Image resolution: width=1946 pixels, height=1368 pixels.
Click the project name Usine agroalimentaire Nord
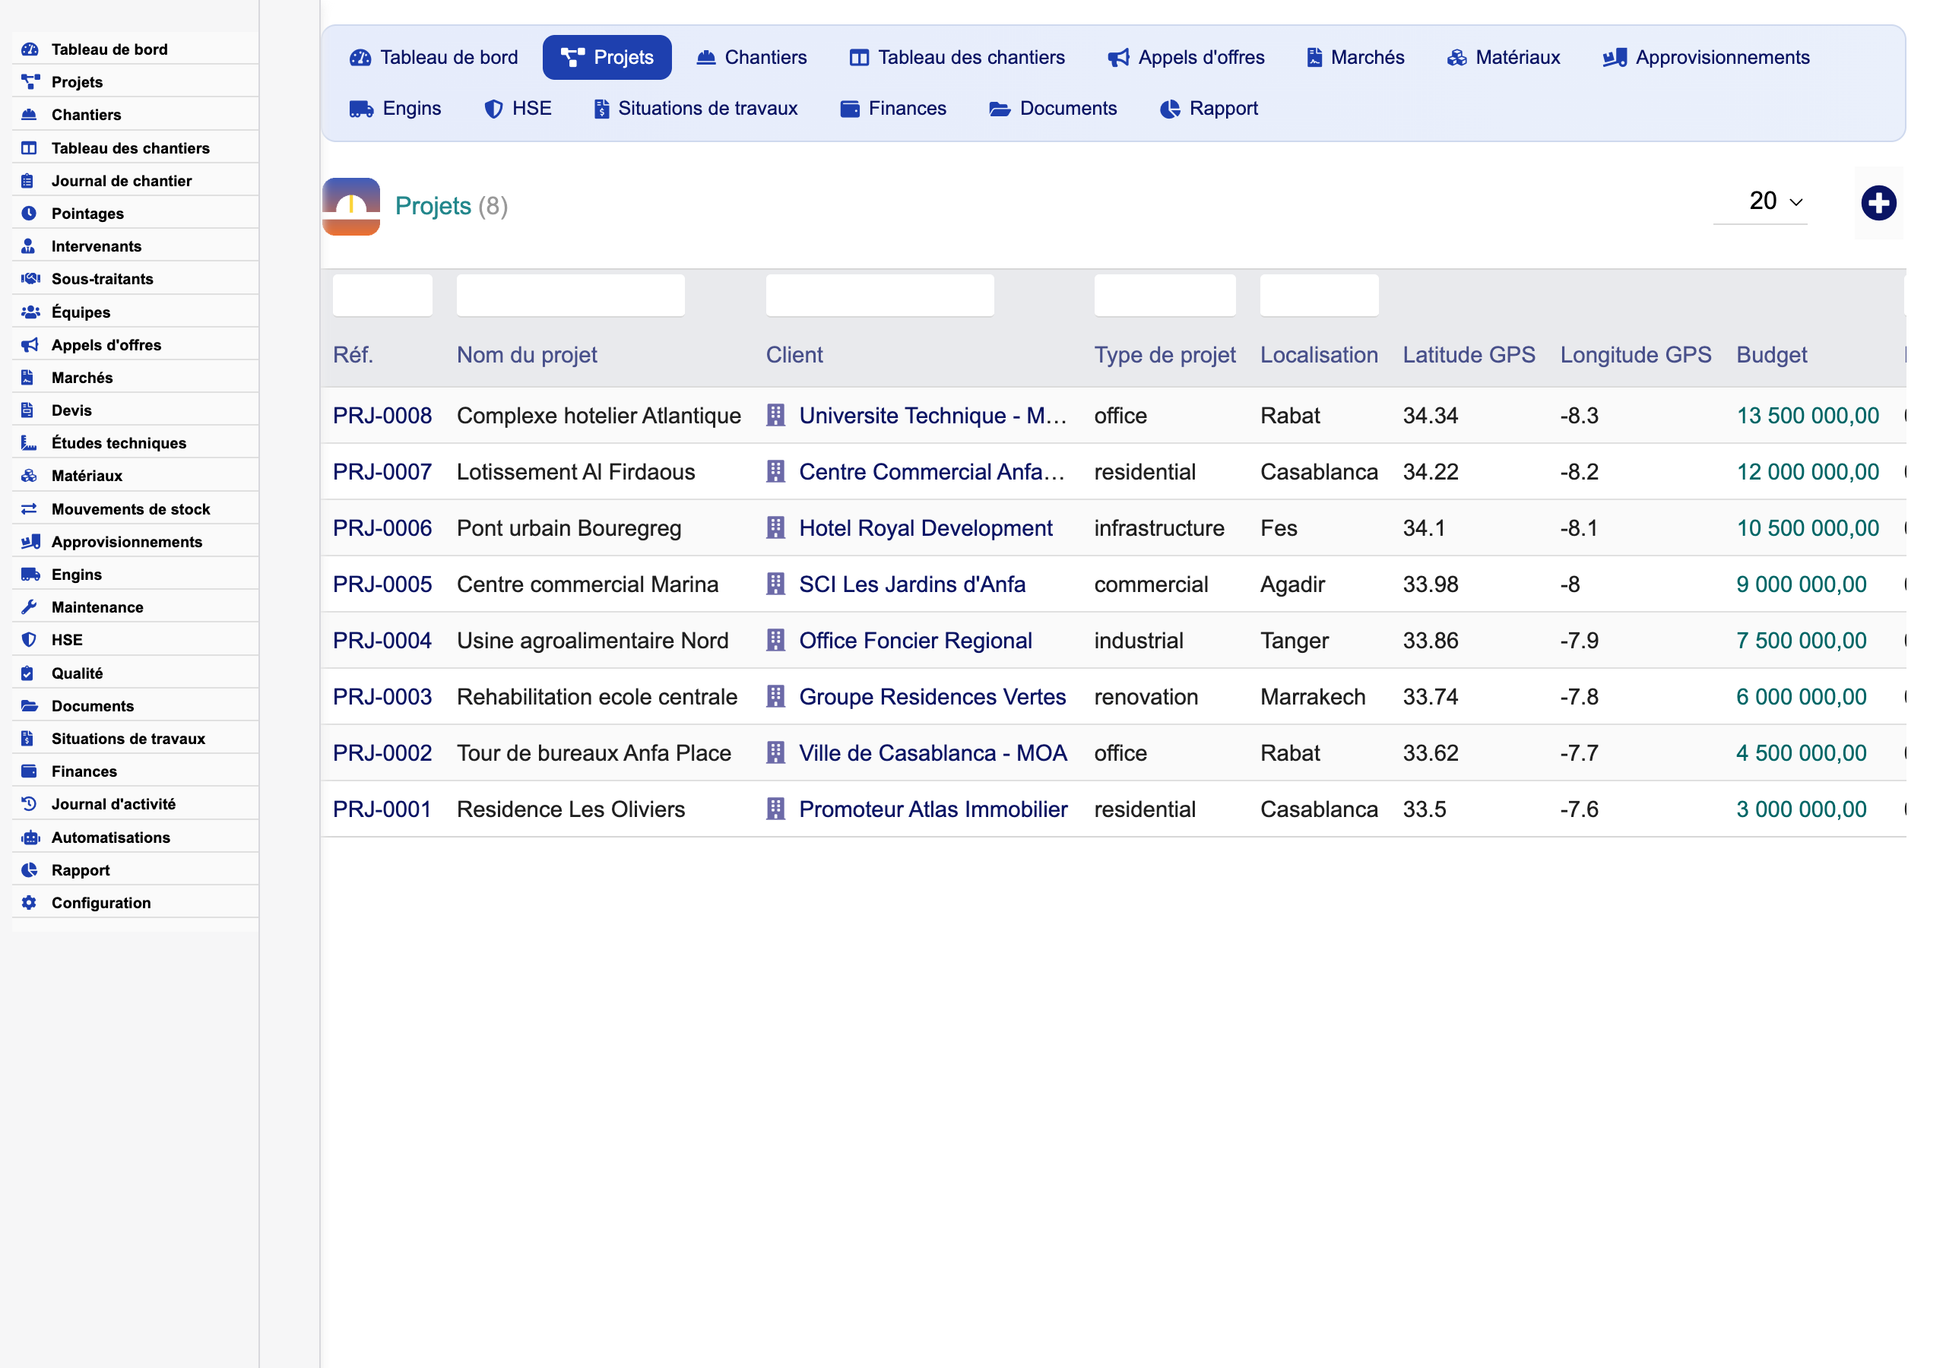[592, 641]
